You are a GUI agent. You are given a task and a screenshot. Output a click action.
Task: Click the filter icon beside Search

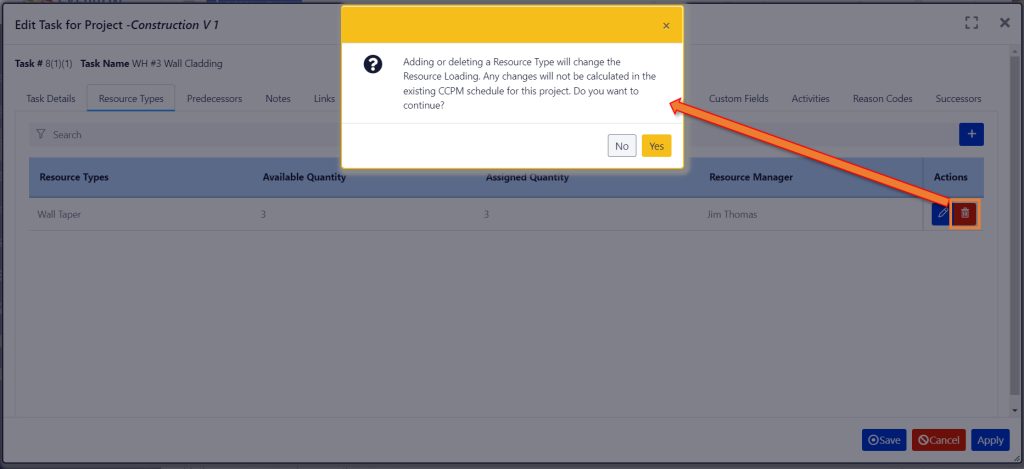(x=40, y=134)
